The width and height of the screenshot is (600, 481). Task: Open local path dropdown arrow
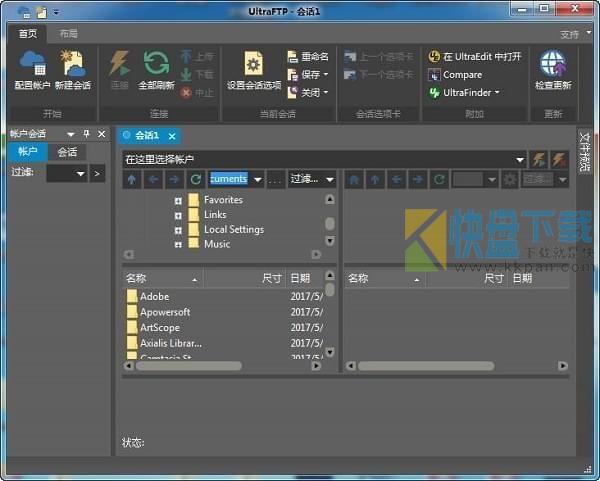(258, 179)
